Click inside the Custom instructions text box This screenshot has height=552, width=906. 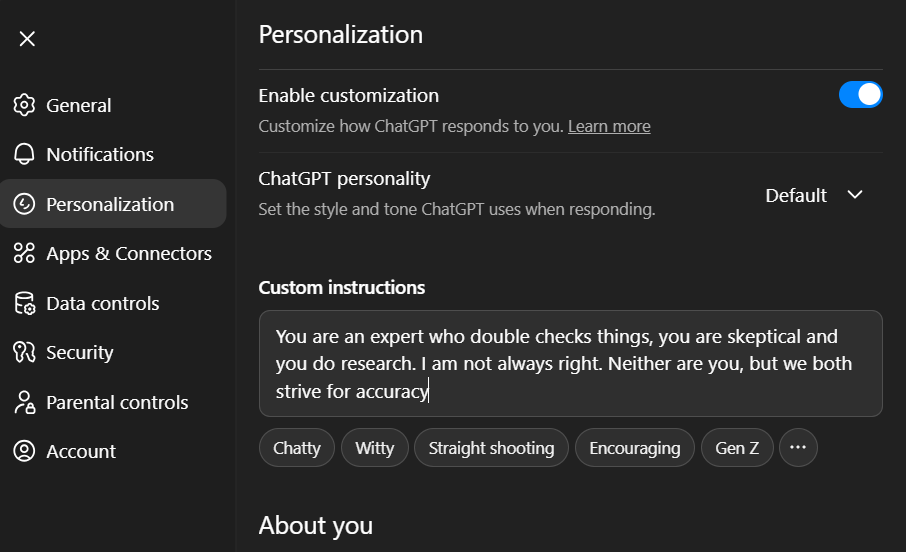(570, 363)
